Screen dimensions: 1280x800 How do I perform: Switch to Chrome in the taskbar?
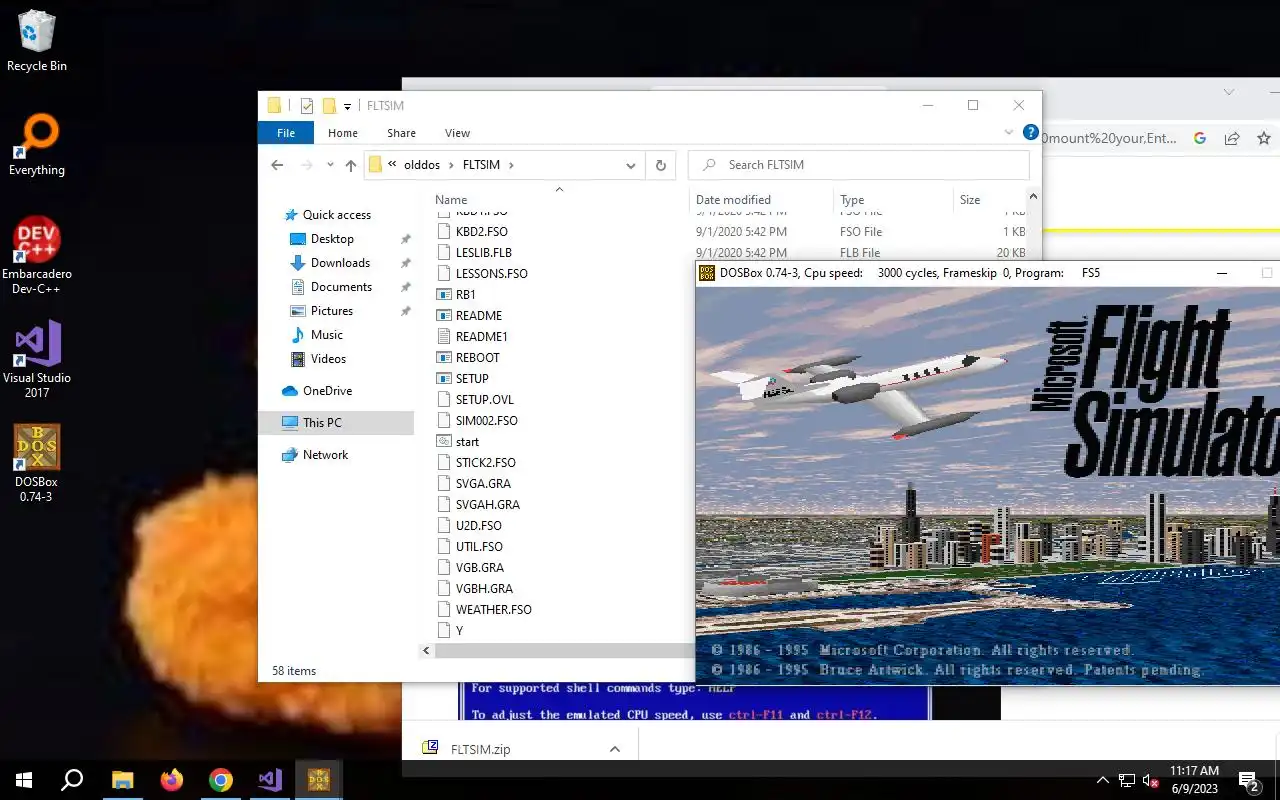221,780
